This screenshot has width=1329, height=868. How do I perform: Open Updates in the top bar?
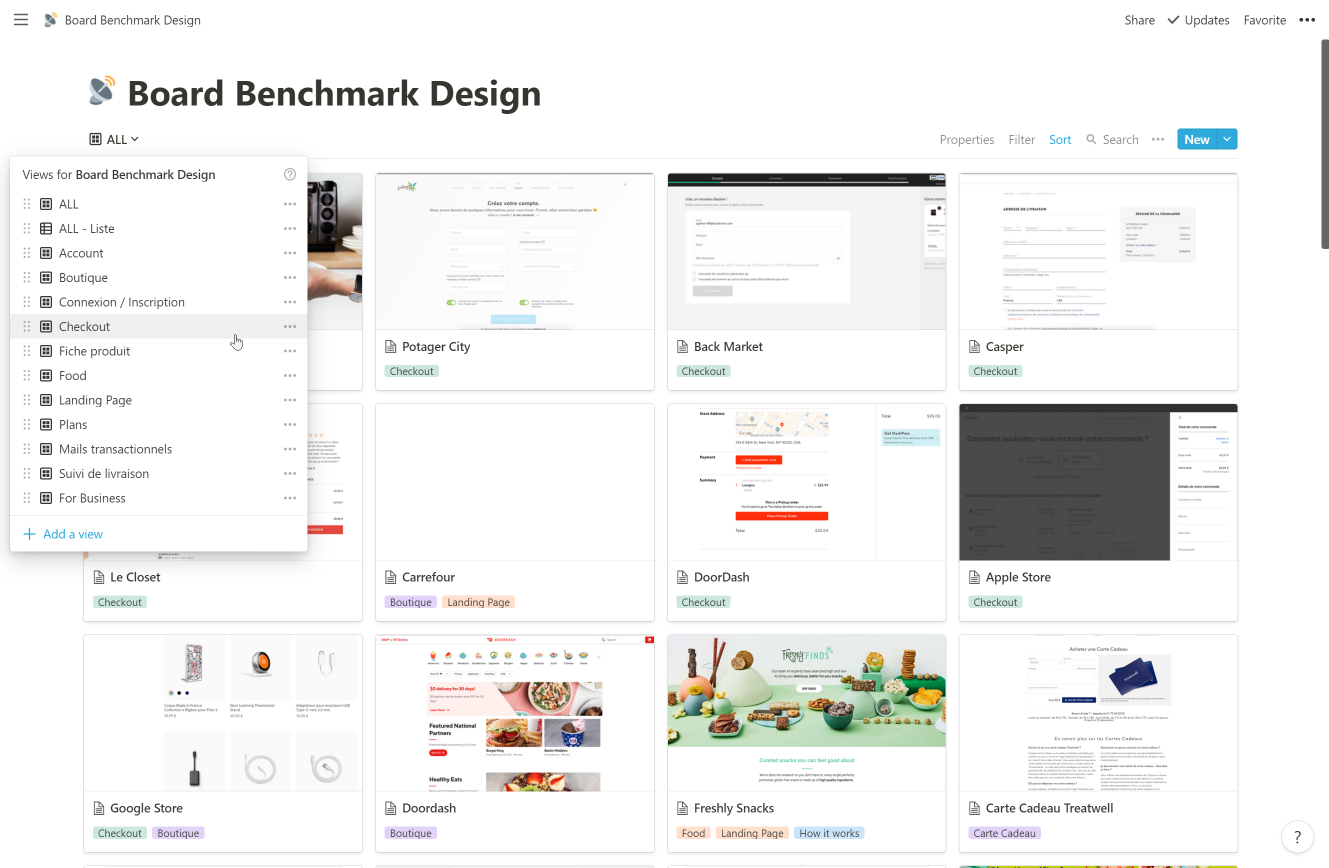tap(1198, 20)
